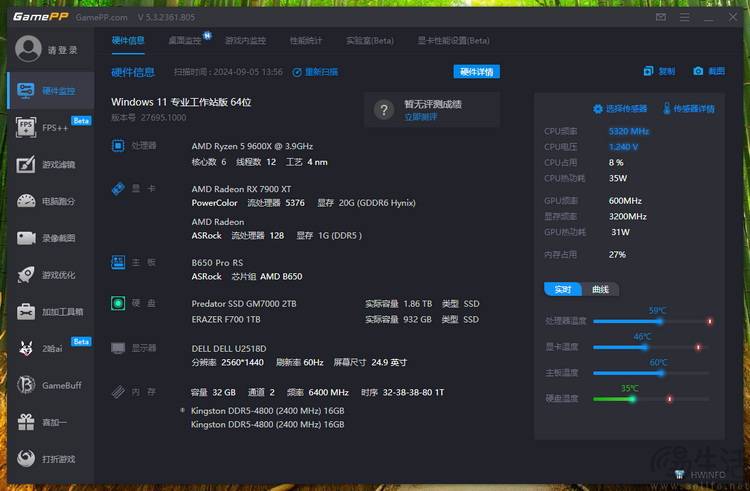Click the 扫描时间 2024-09-05 13:56 text
Image resolution: width=750 pixels, height=491 pixels.
point(228,72)
